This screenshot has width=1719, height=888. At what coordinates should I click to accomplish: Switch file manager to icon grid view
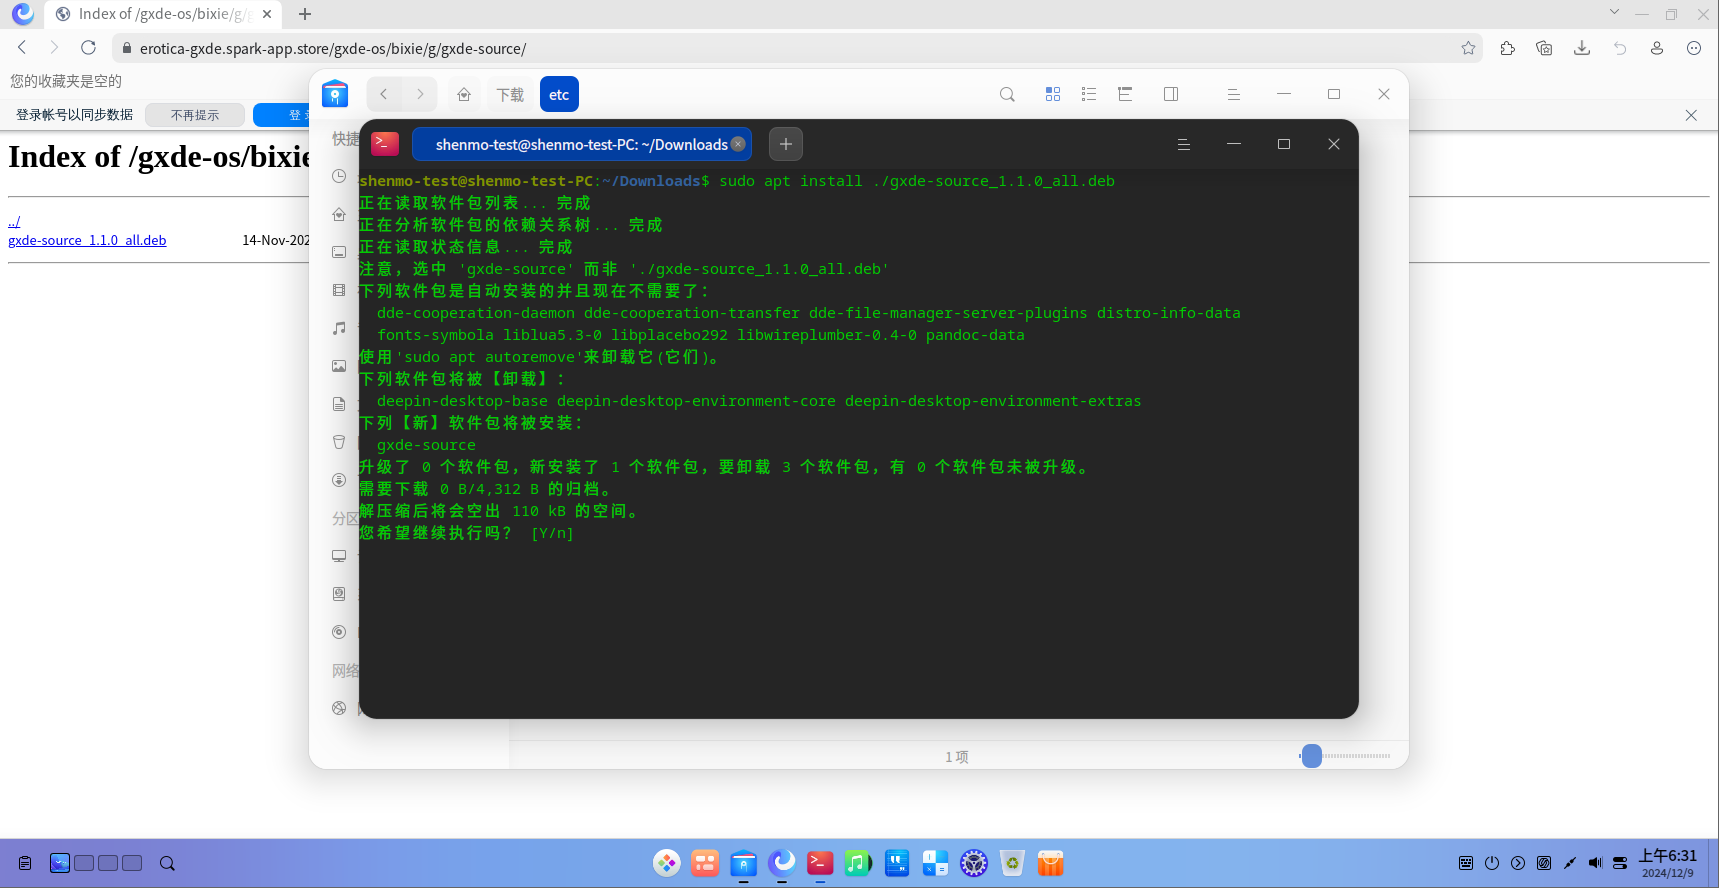point(1053,94)
